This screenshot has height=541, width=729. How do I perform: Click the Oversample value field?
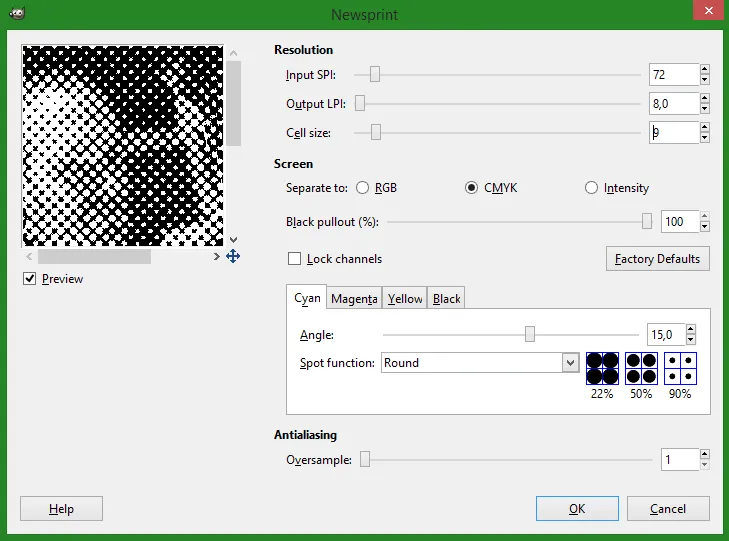pyautogui.click(x=680, y=460)
